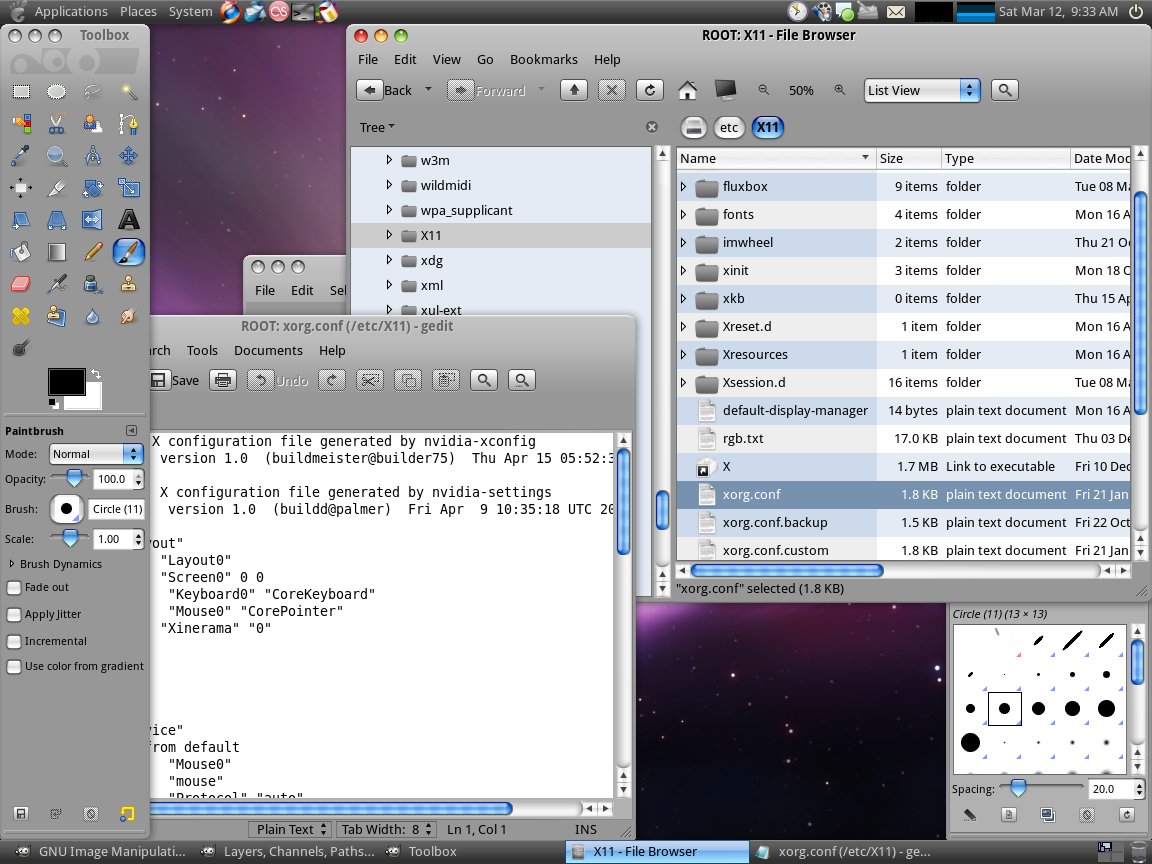Pick the Fuzzy Select magic wand tool

click(x=129, y=92)
